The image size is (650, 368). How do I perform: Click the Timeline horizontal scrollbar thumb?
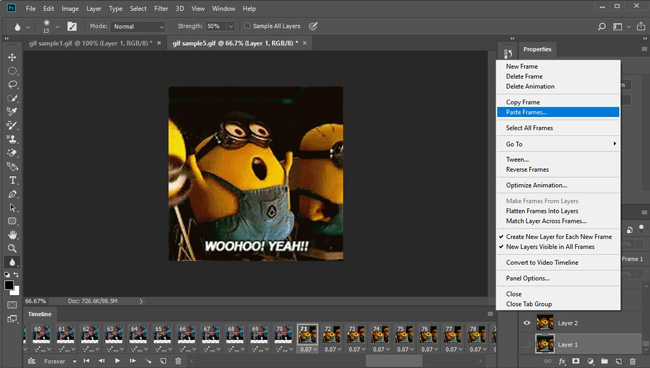pos(393,361)
